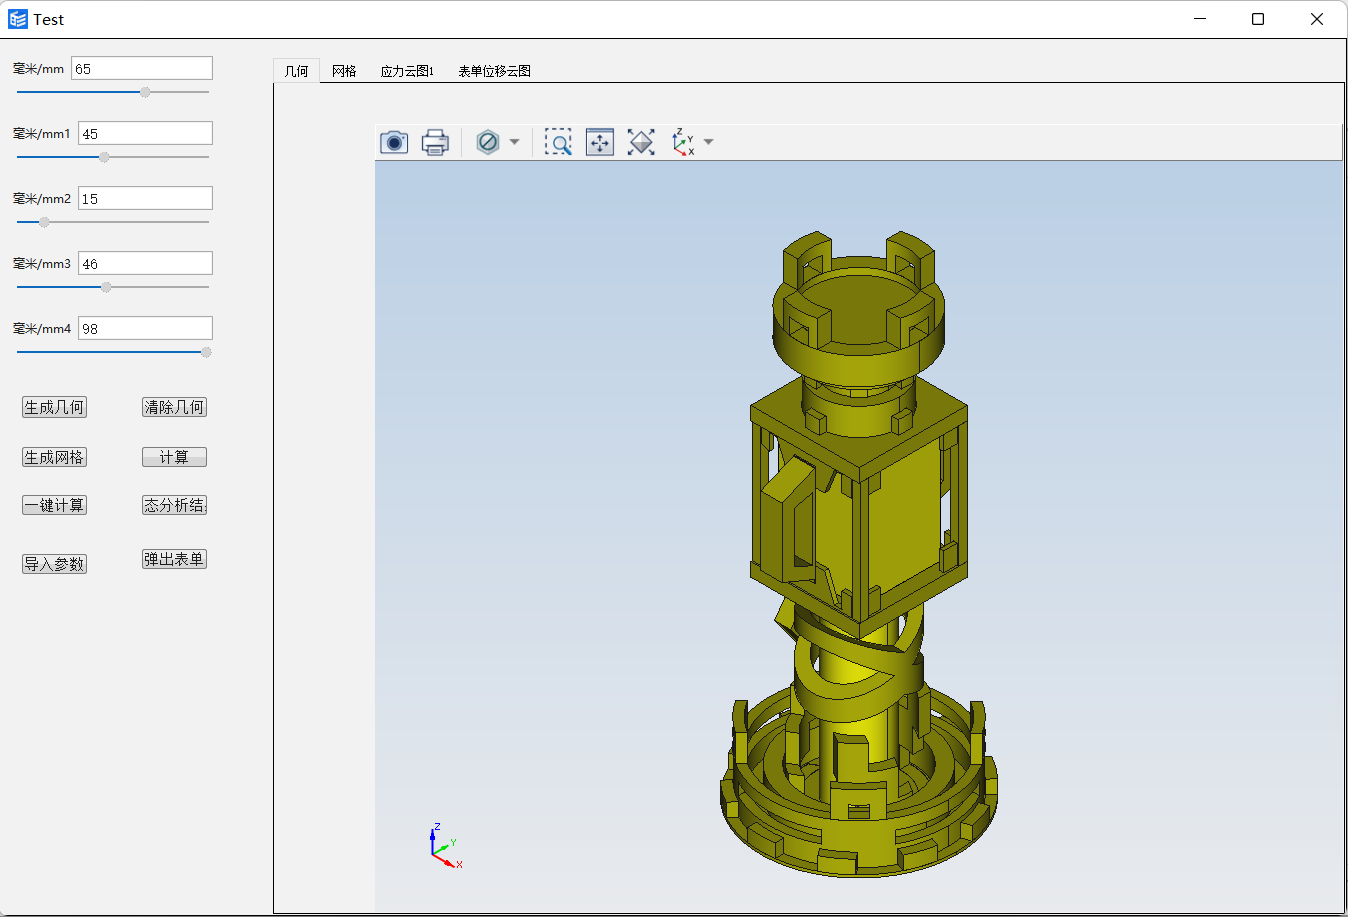This screenshot has width=1348, height=917.
Task: Open the 网格 tab
Action: click(x=344, y=71)
